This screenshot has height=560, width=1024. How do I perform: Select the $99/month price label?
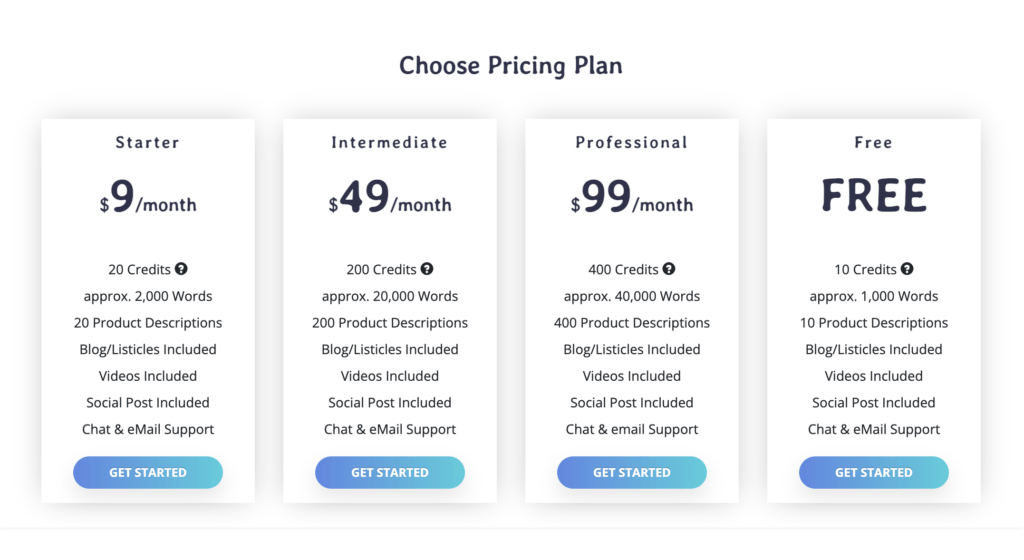pyautogui.click(x=632, y=196)
